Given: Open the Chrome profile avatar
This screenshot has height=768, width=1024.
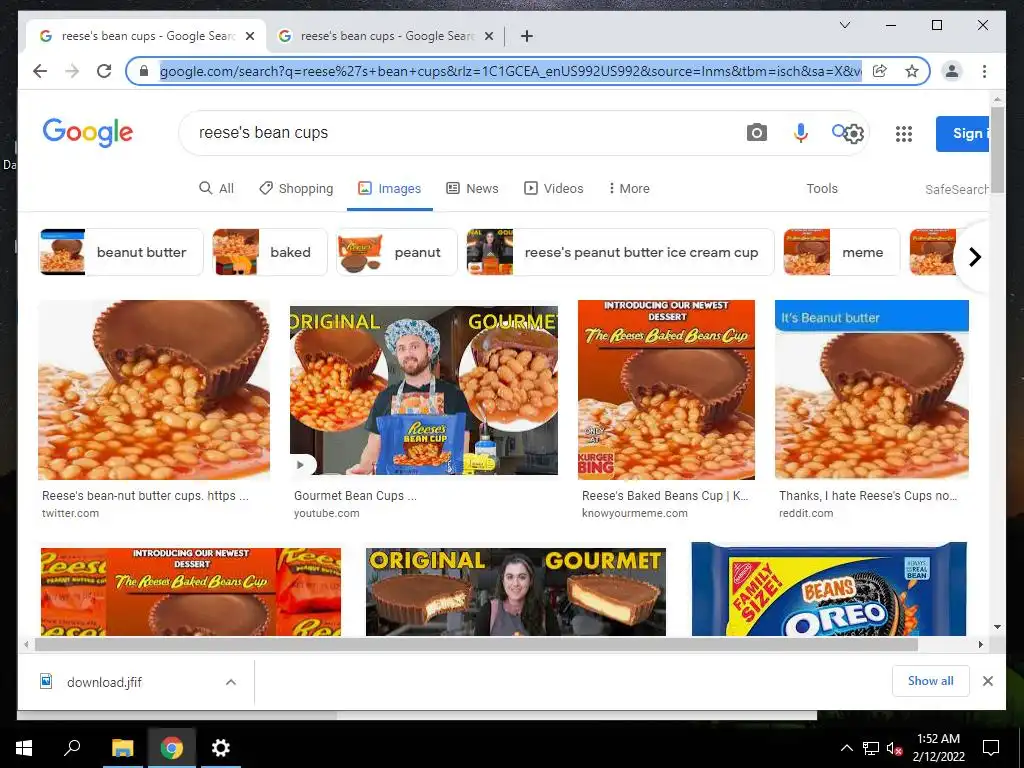Looking at the screenshot, I should [952, 71].
